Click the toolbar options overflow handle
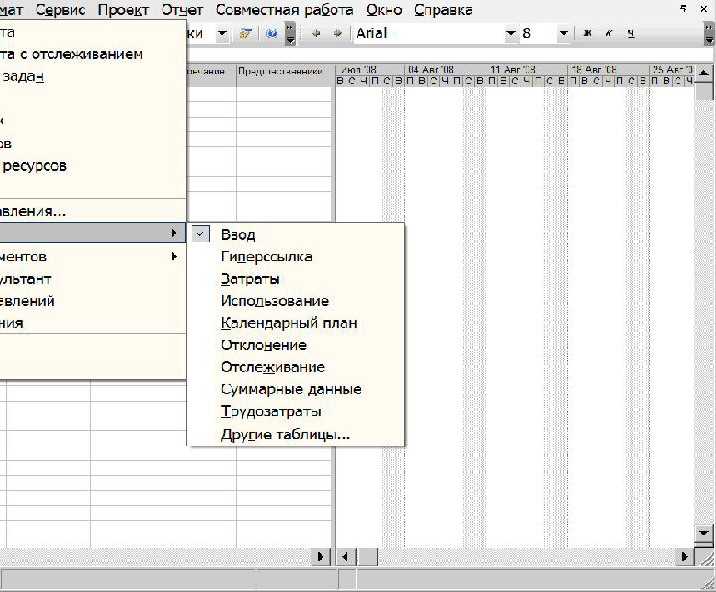This screenshot has width=716, height=592. pyautogui.click(x=290, y=34)
